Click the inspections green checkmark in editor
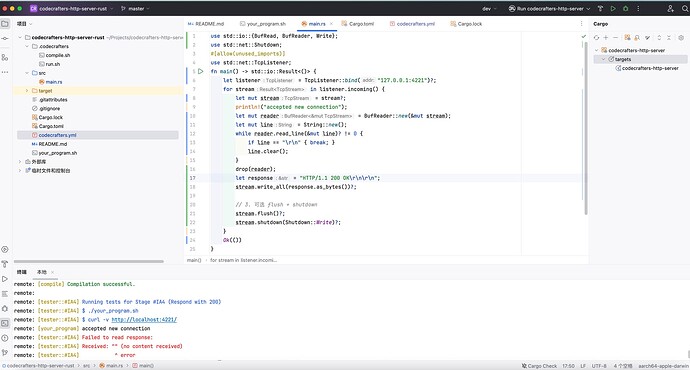This screenshot has width=690, height=370. 584,37
